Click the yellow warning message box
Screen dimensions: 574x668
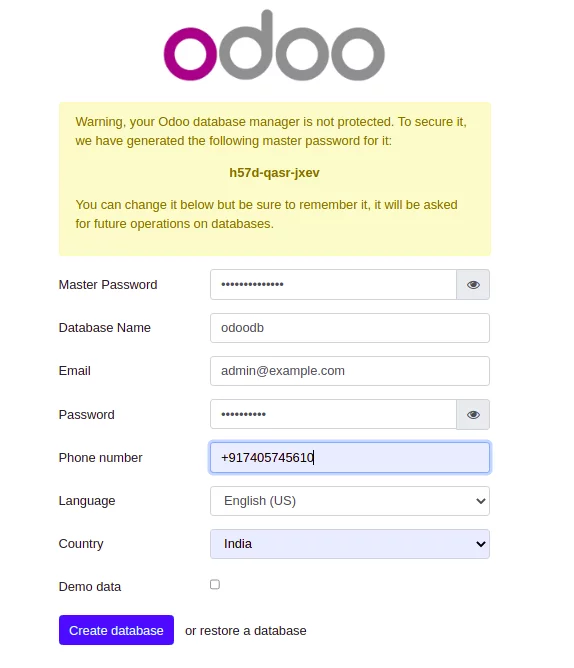tap(275, 179)
